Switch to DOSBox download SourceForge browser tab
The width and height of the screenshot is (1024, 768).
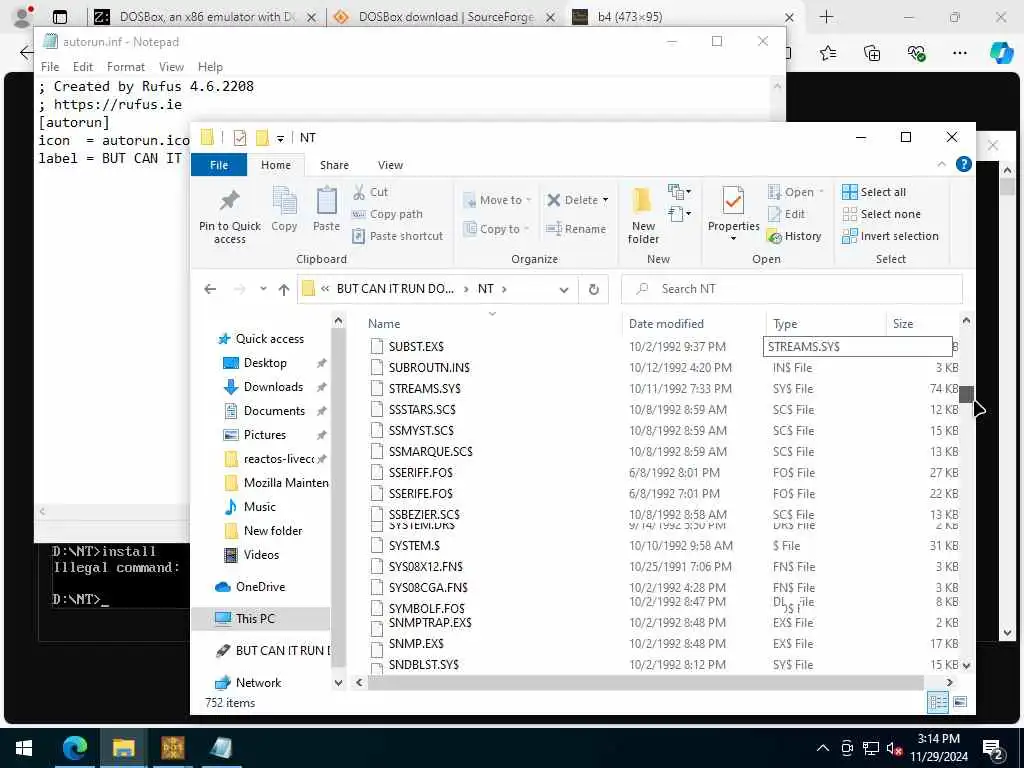(446, 17)
